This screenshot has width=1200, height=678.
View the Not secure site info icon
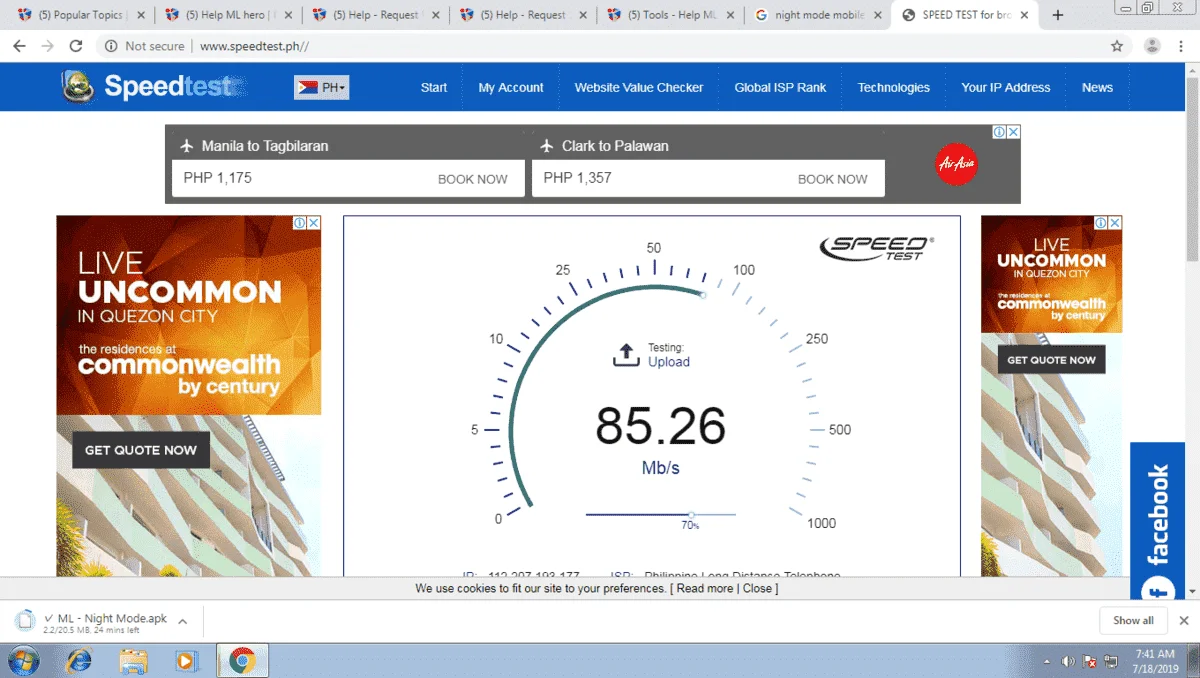click(x=111, y=46)
